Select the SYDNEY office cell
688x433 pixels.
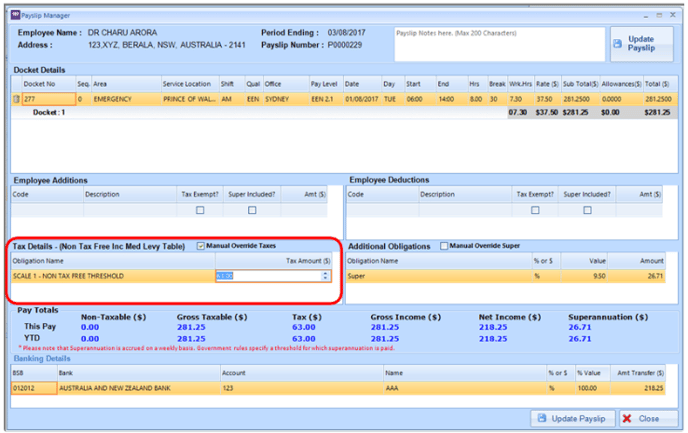(286, 99)
